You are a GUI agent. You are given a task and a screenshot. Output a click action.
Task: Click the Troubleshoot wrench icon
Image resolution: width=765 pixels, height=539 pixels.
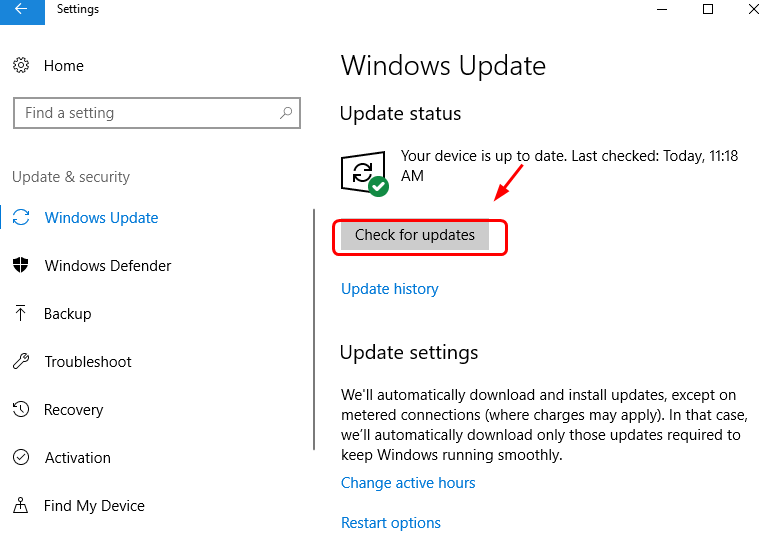[21, 362]
